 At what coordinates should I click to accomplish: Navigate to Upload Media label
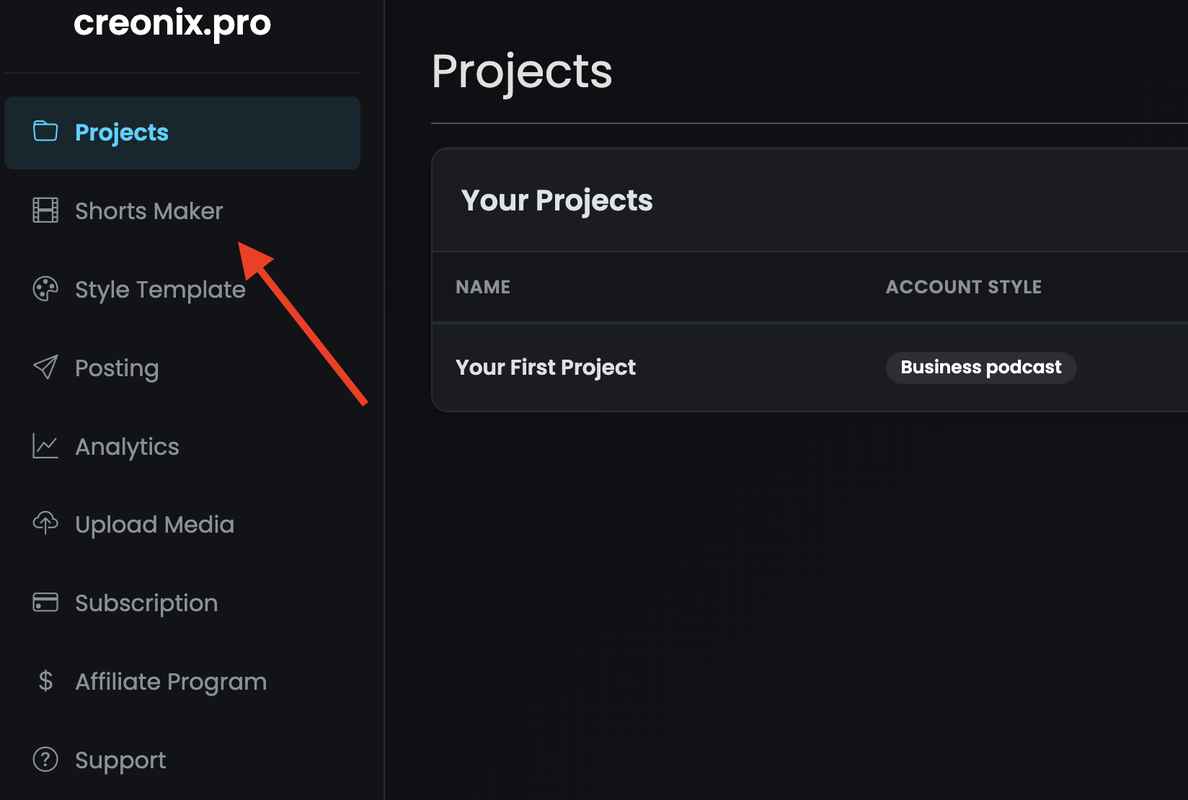point(154,525)
